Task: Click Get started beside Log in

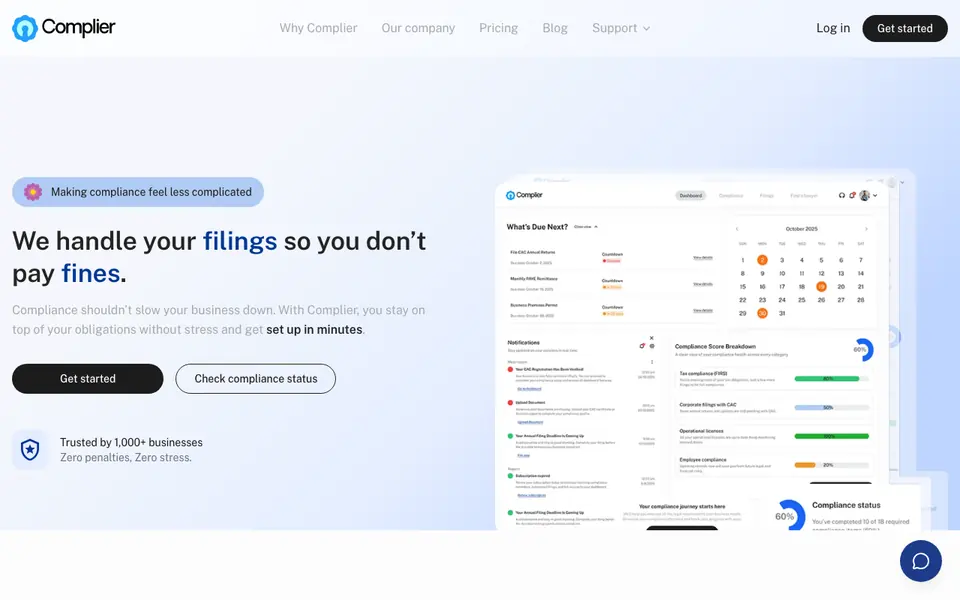Action: [904, 28]
